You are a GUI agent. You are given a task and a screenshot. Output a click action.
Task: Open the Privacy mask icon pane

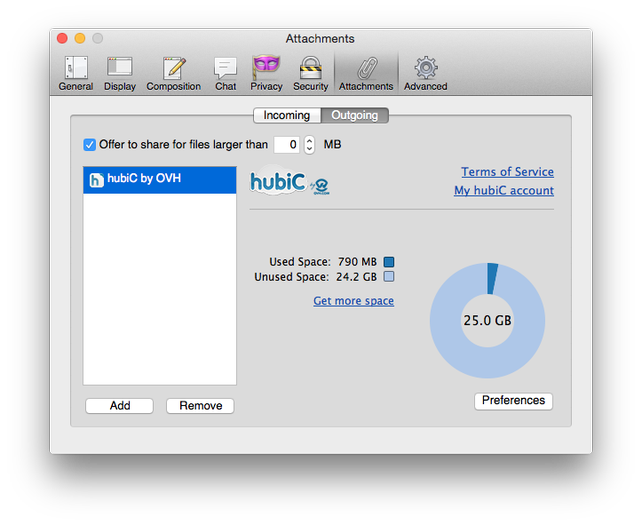click(267, 74)
